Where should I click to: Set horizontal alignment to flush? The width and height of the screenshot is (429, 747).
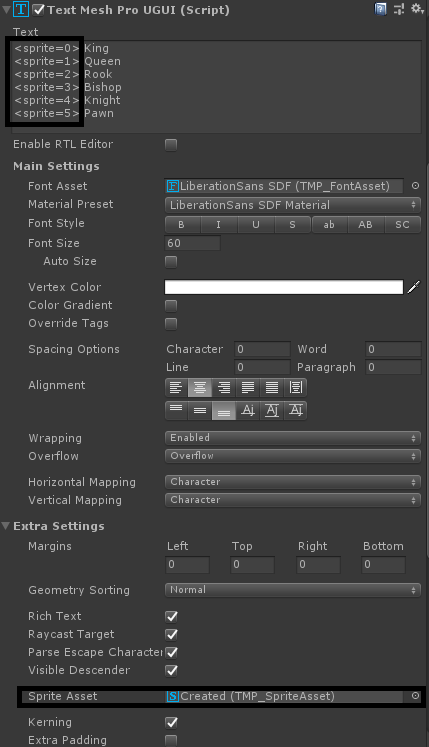click(x=272, y=388)
